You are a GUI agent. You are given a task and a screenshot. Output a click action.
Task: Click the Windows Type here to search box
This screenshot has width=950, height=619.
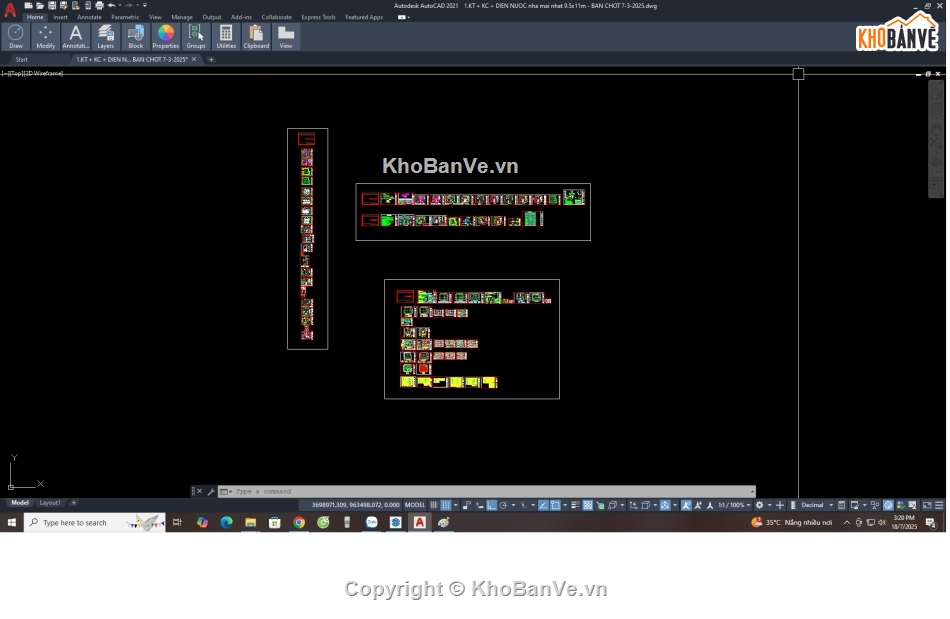(x=95, y=523)
